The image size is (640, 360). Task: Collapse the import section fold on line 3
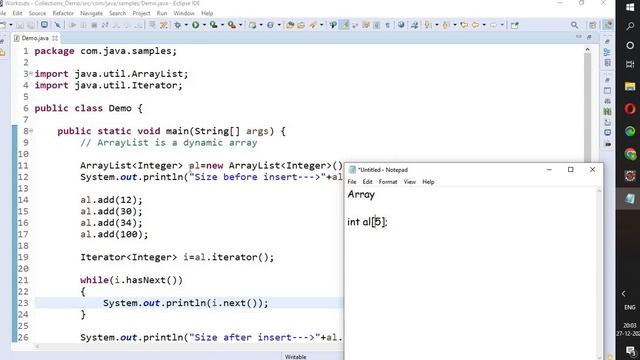pyautogui.click(x=31, y=73)
